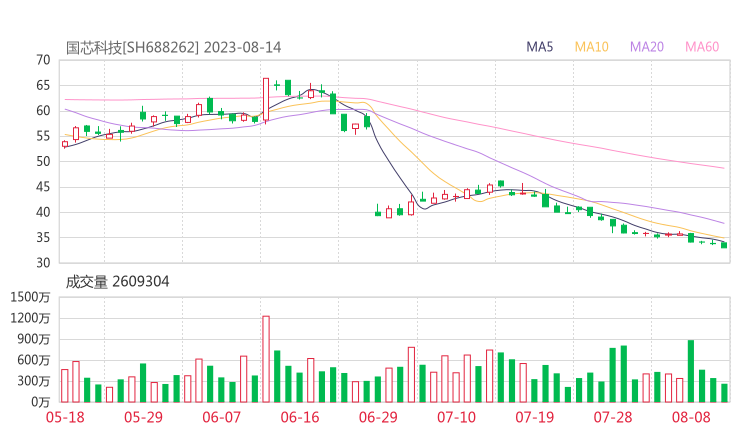
Task: Click the 06-29 date axis label
Action: tap(378, 417)
